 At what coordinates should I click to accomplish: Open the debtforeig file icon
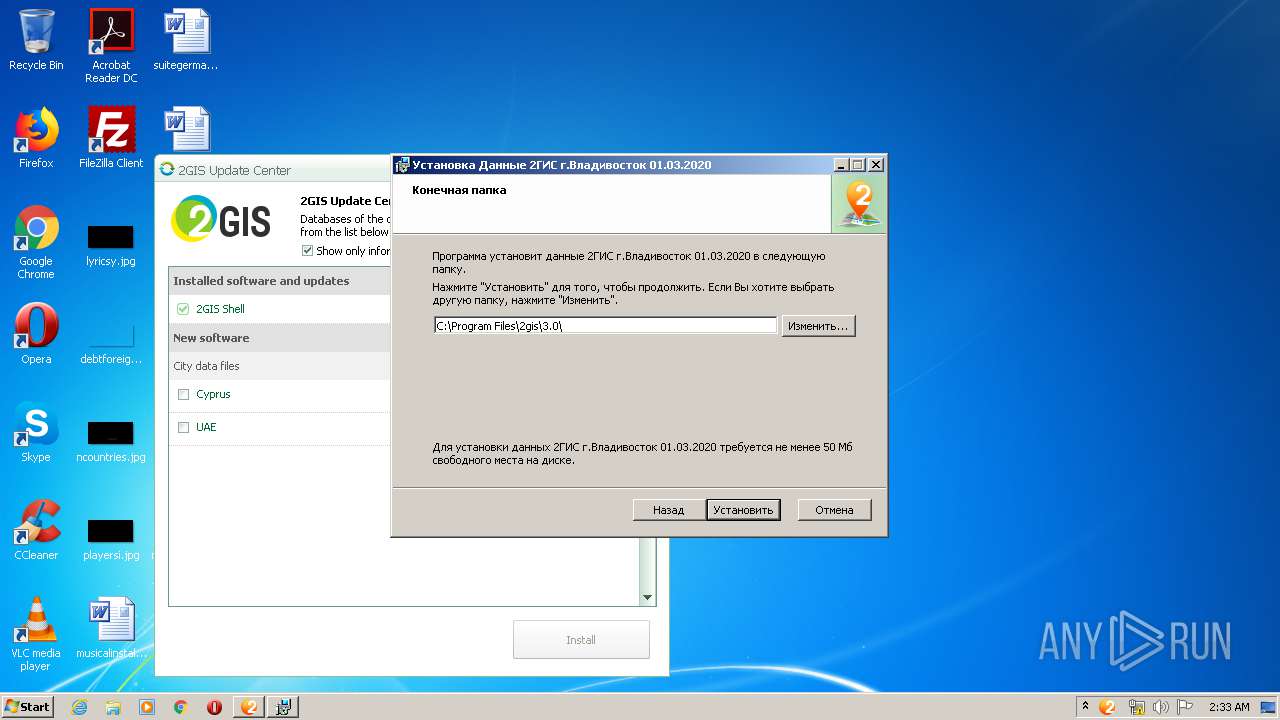click(110, 344)
